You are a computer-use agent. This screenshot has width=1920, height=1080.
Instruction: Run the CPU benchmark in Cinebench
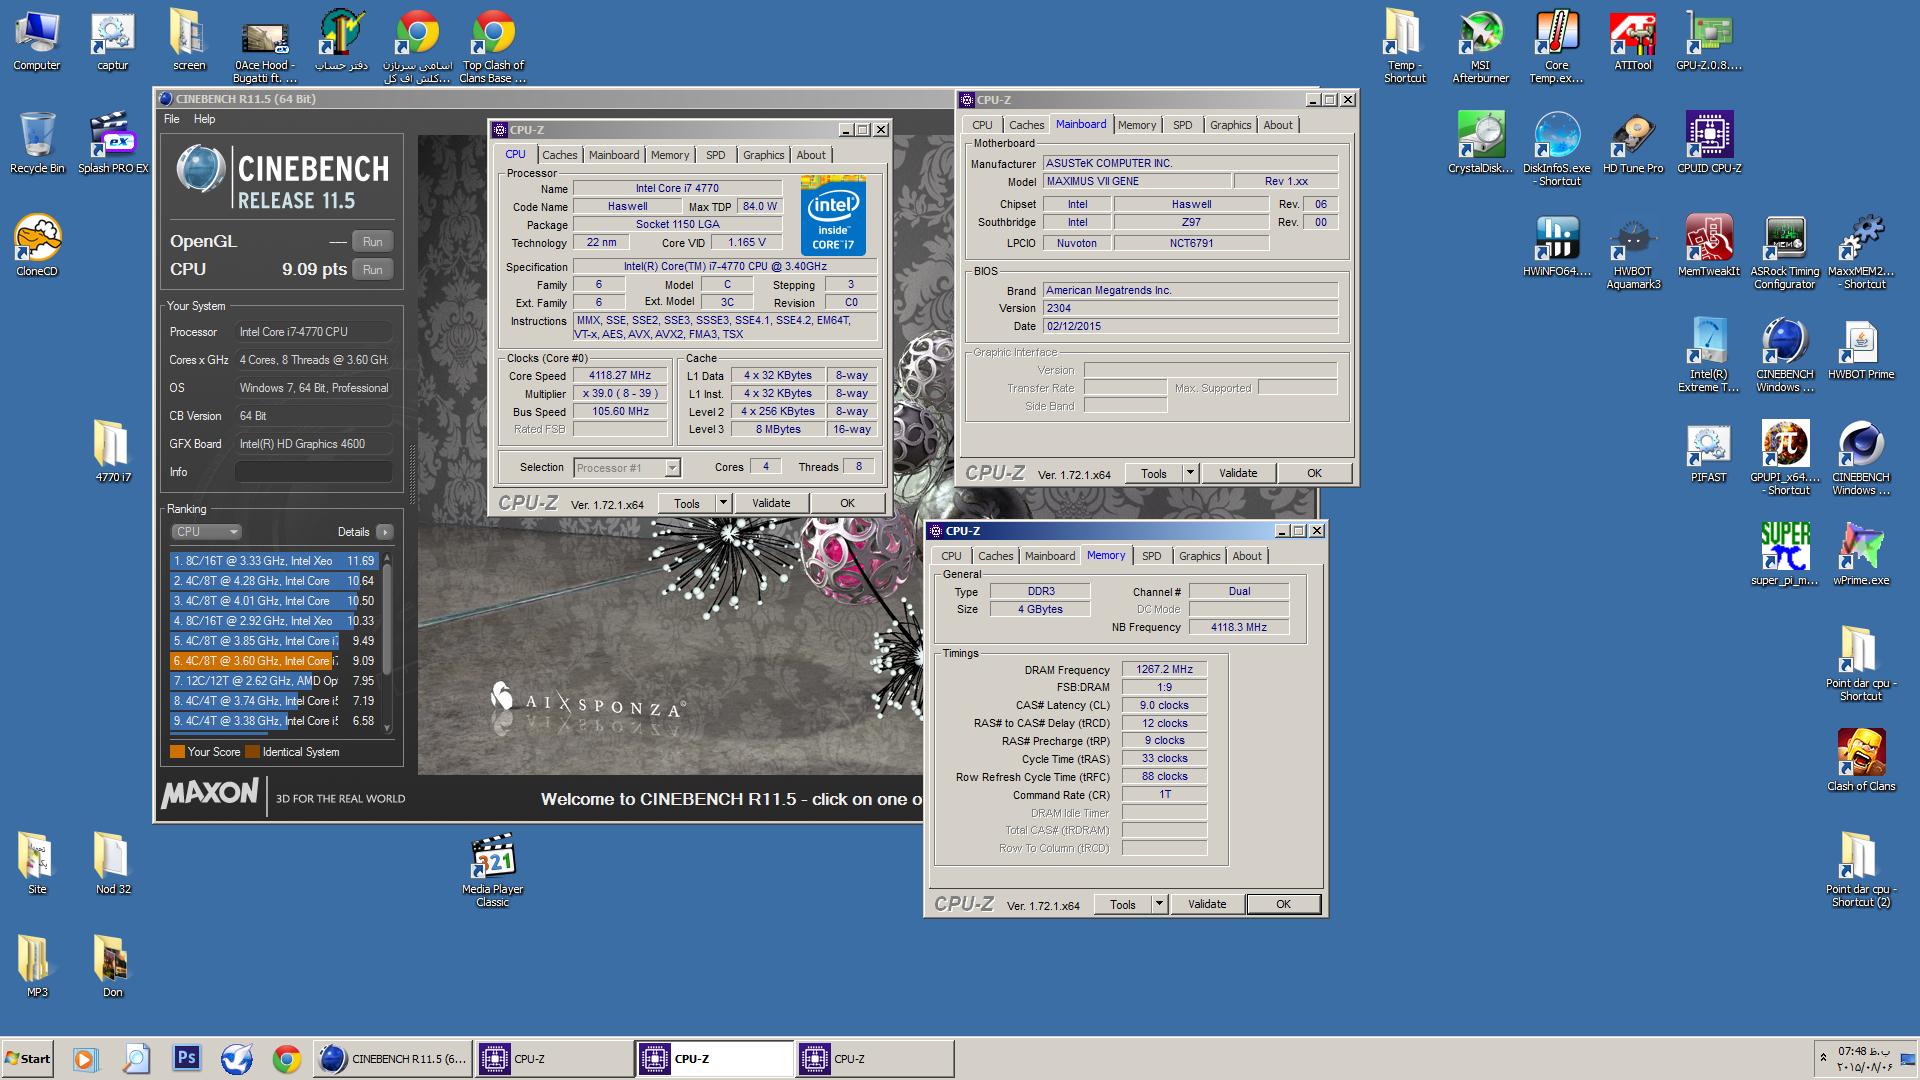pyautogui.click(x=372, y=269)
